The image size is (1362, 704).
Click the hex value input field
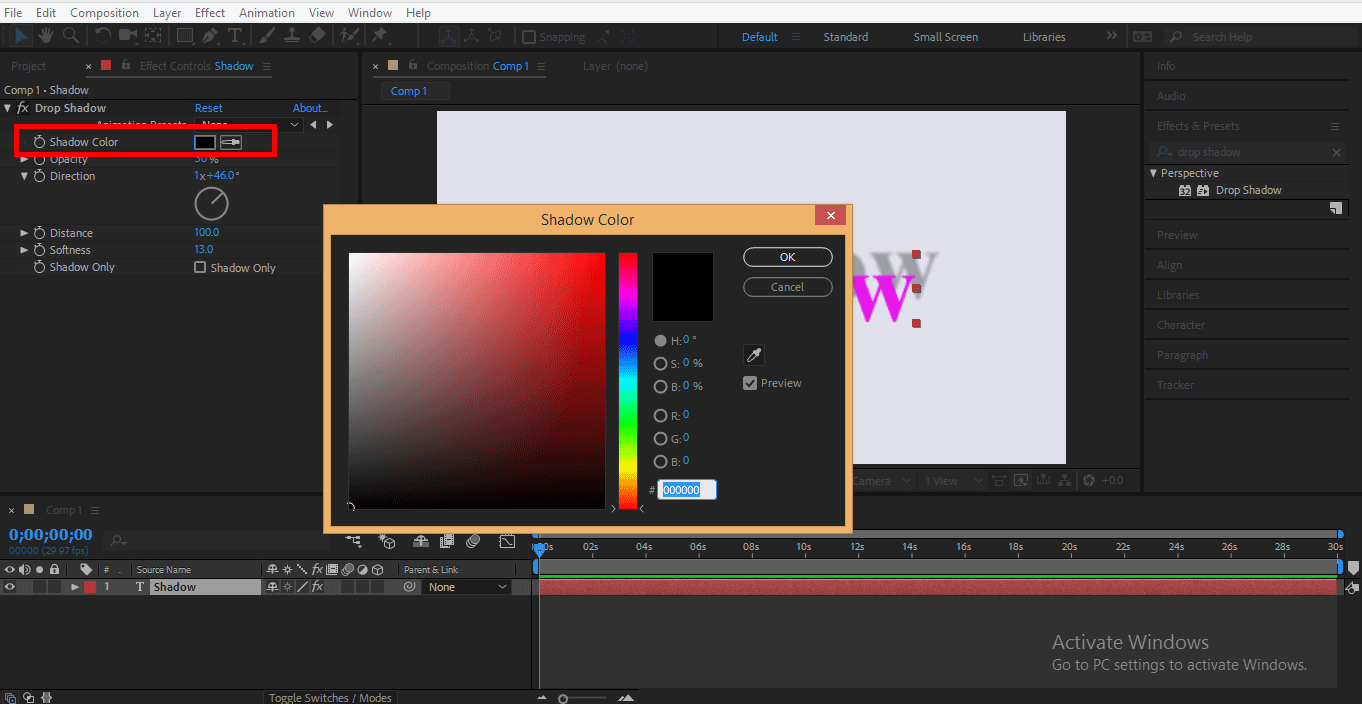tap(688, 489)
